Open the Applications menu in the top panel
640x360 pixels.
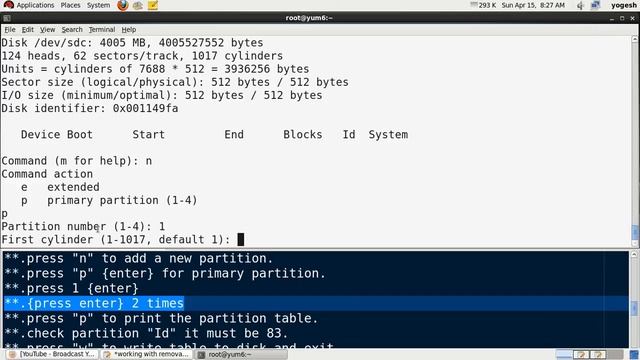(x=35, y=5)
